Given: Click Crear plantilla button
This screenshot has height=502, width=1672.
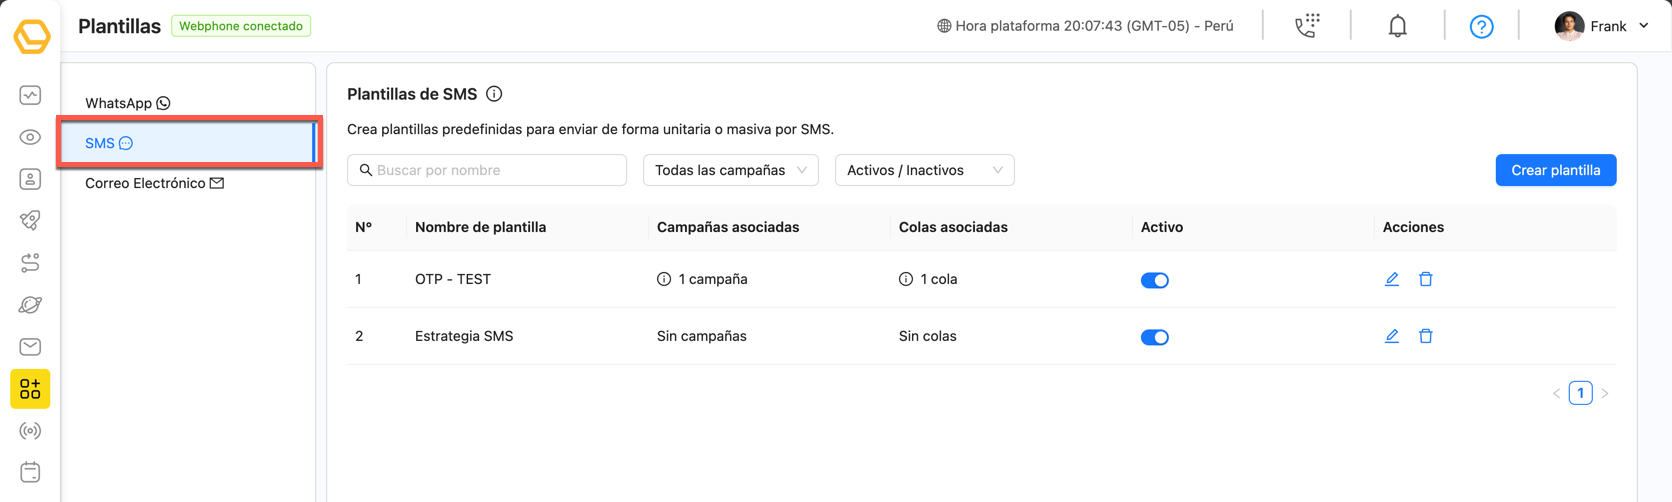Looking at the screenshot, I should [x=1555, y=170].
